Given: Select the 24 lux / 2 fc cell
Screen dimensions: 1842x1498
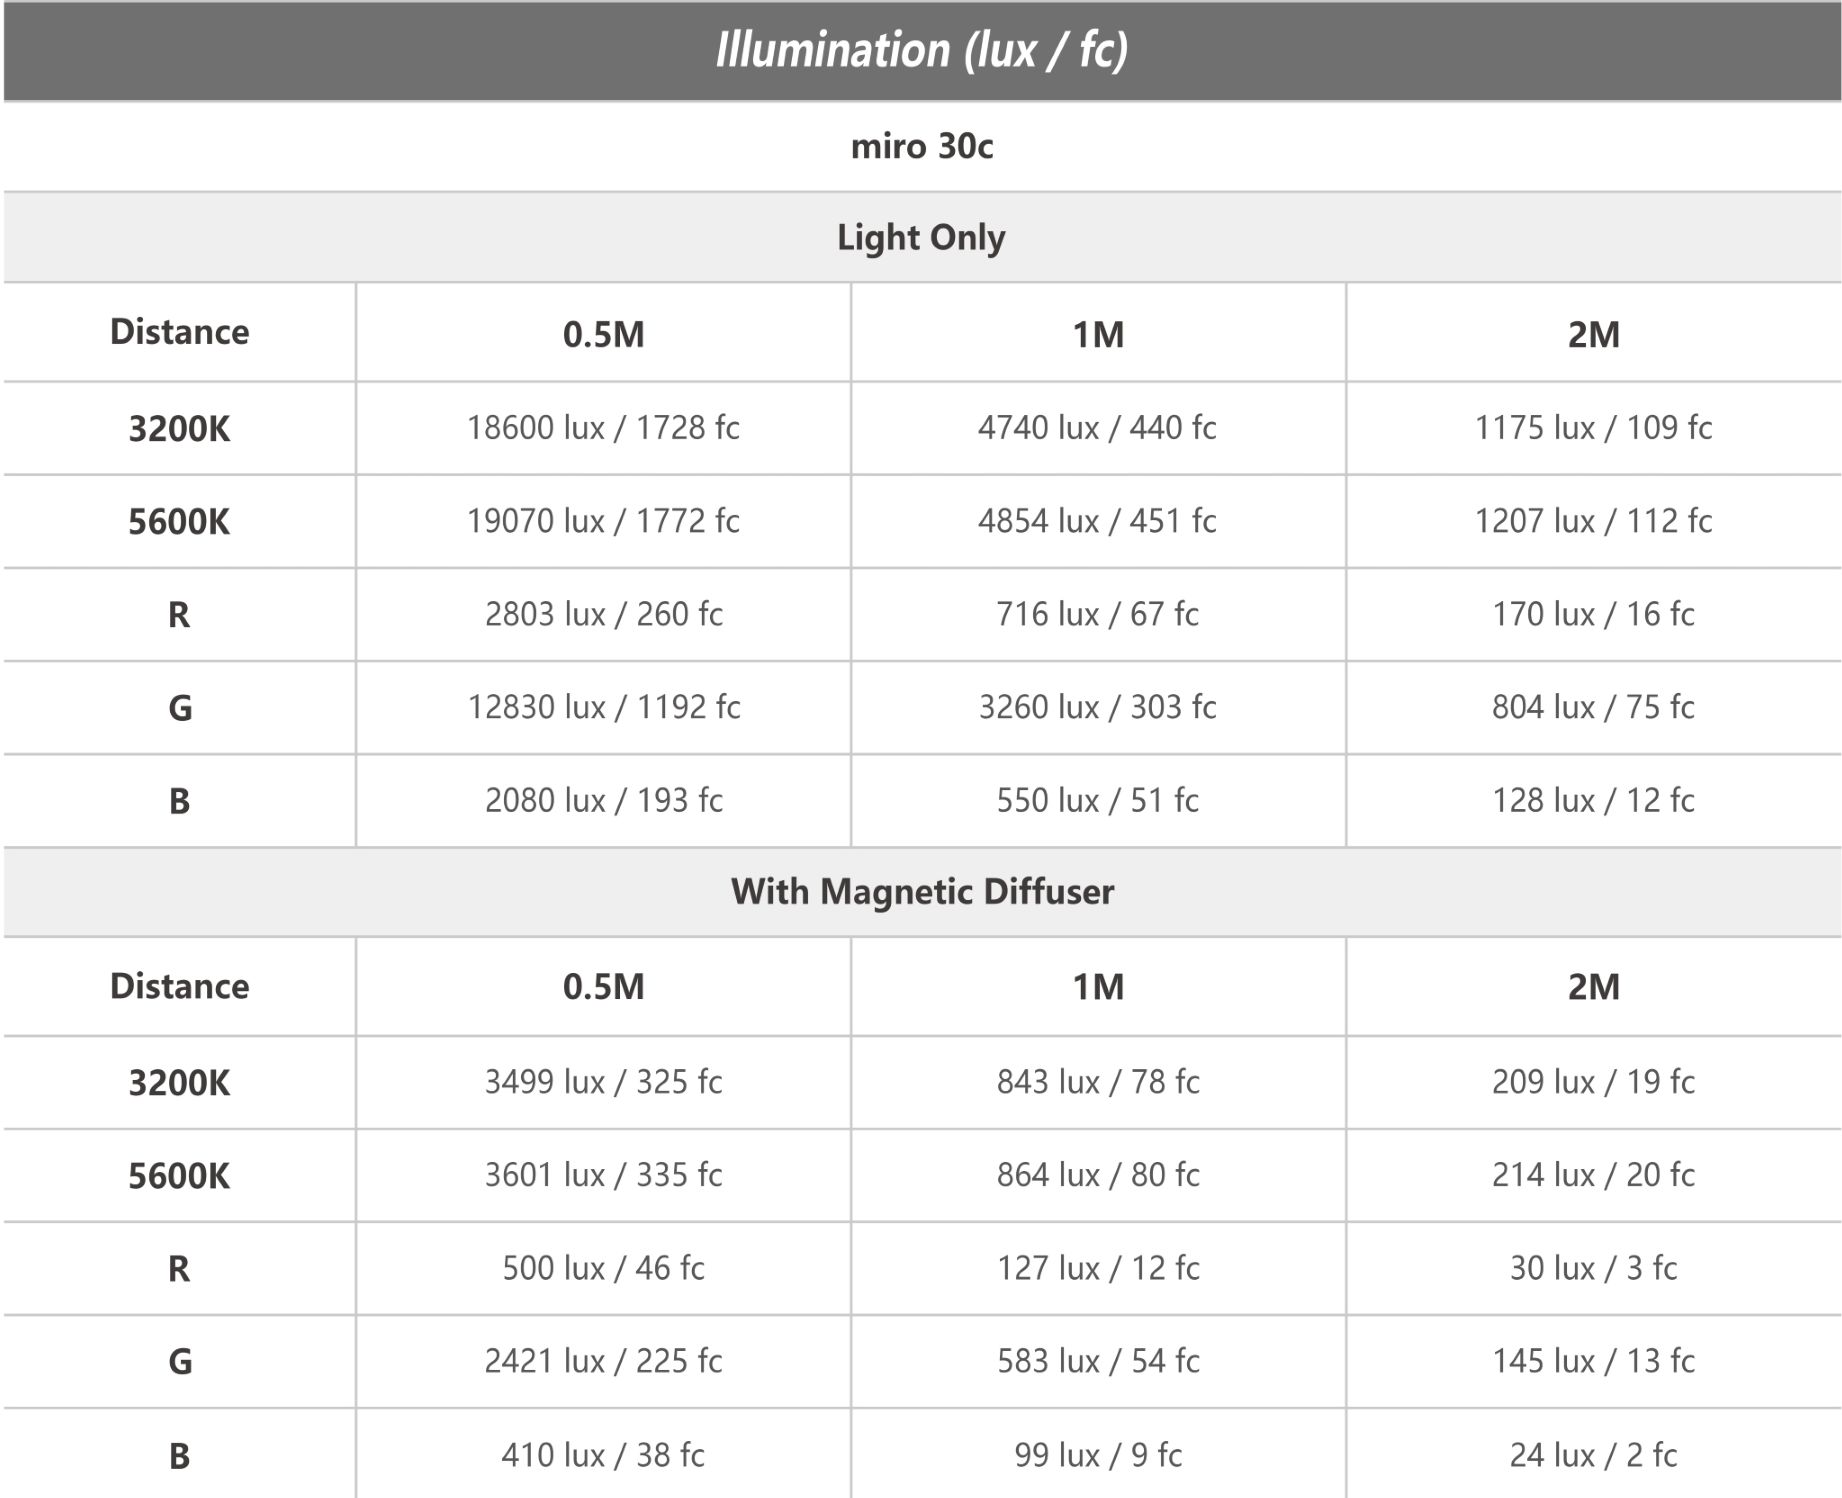Looking at the screenshot, I should click(x=1594, y=1454).
